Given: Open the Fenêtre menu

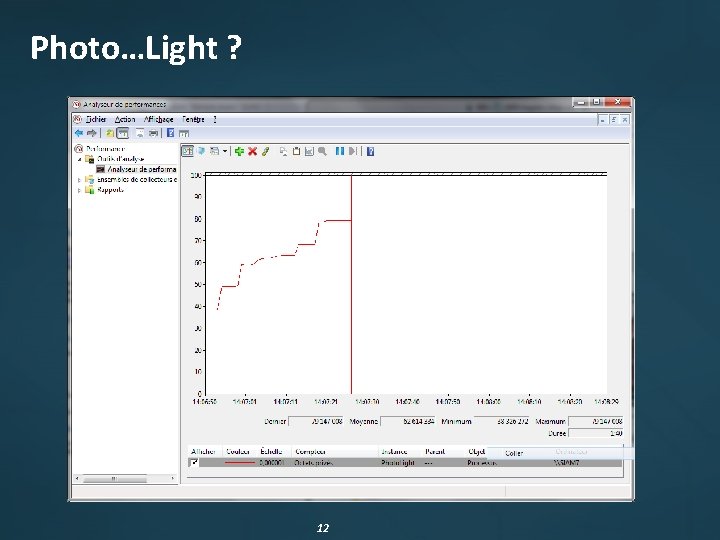Looking at the screenshot, I should tap(193, 119).
